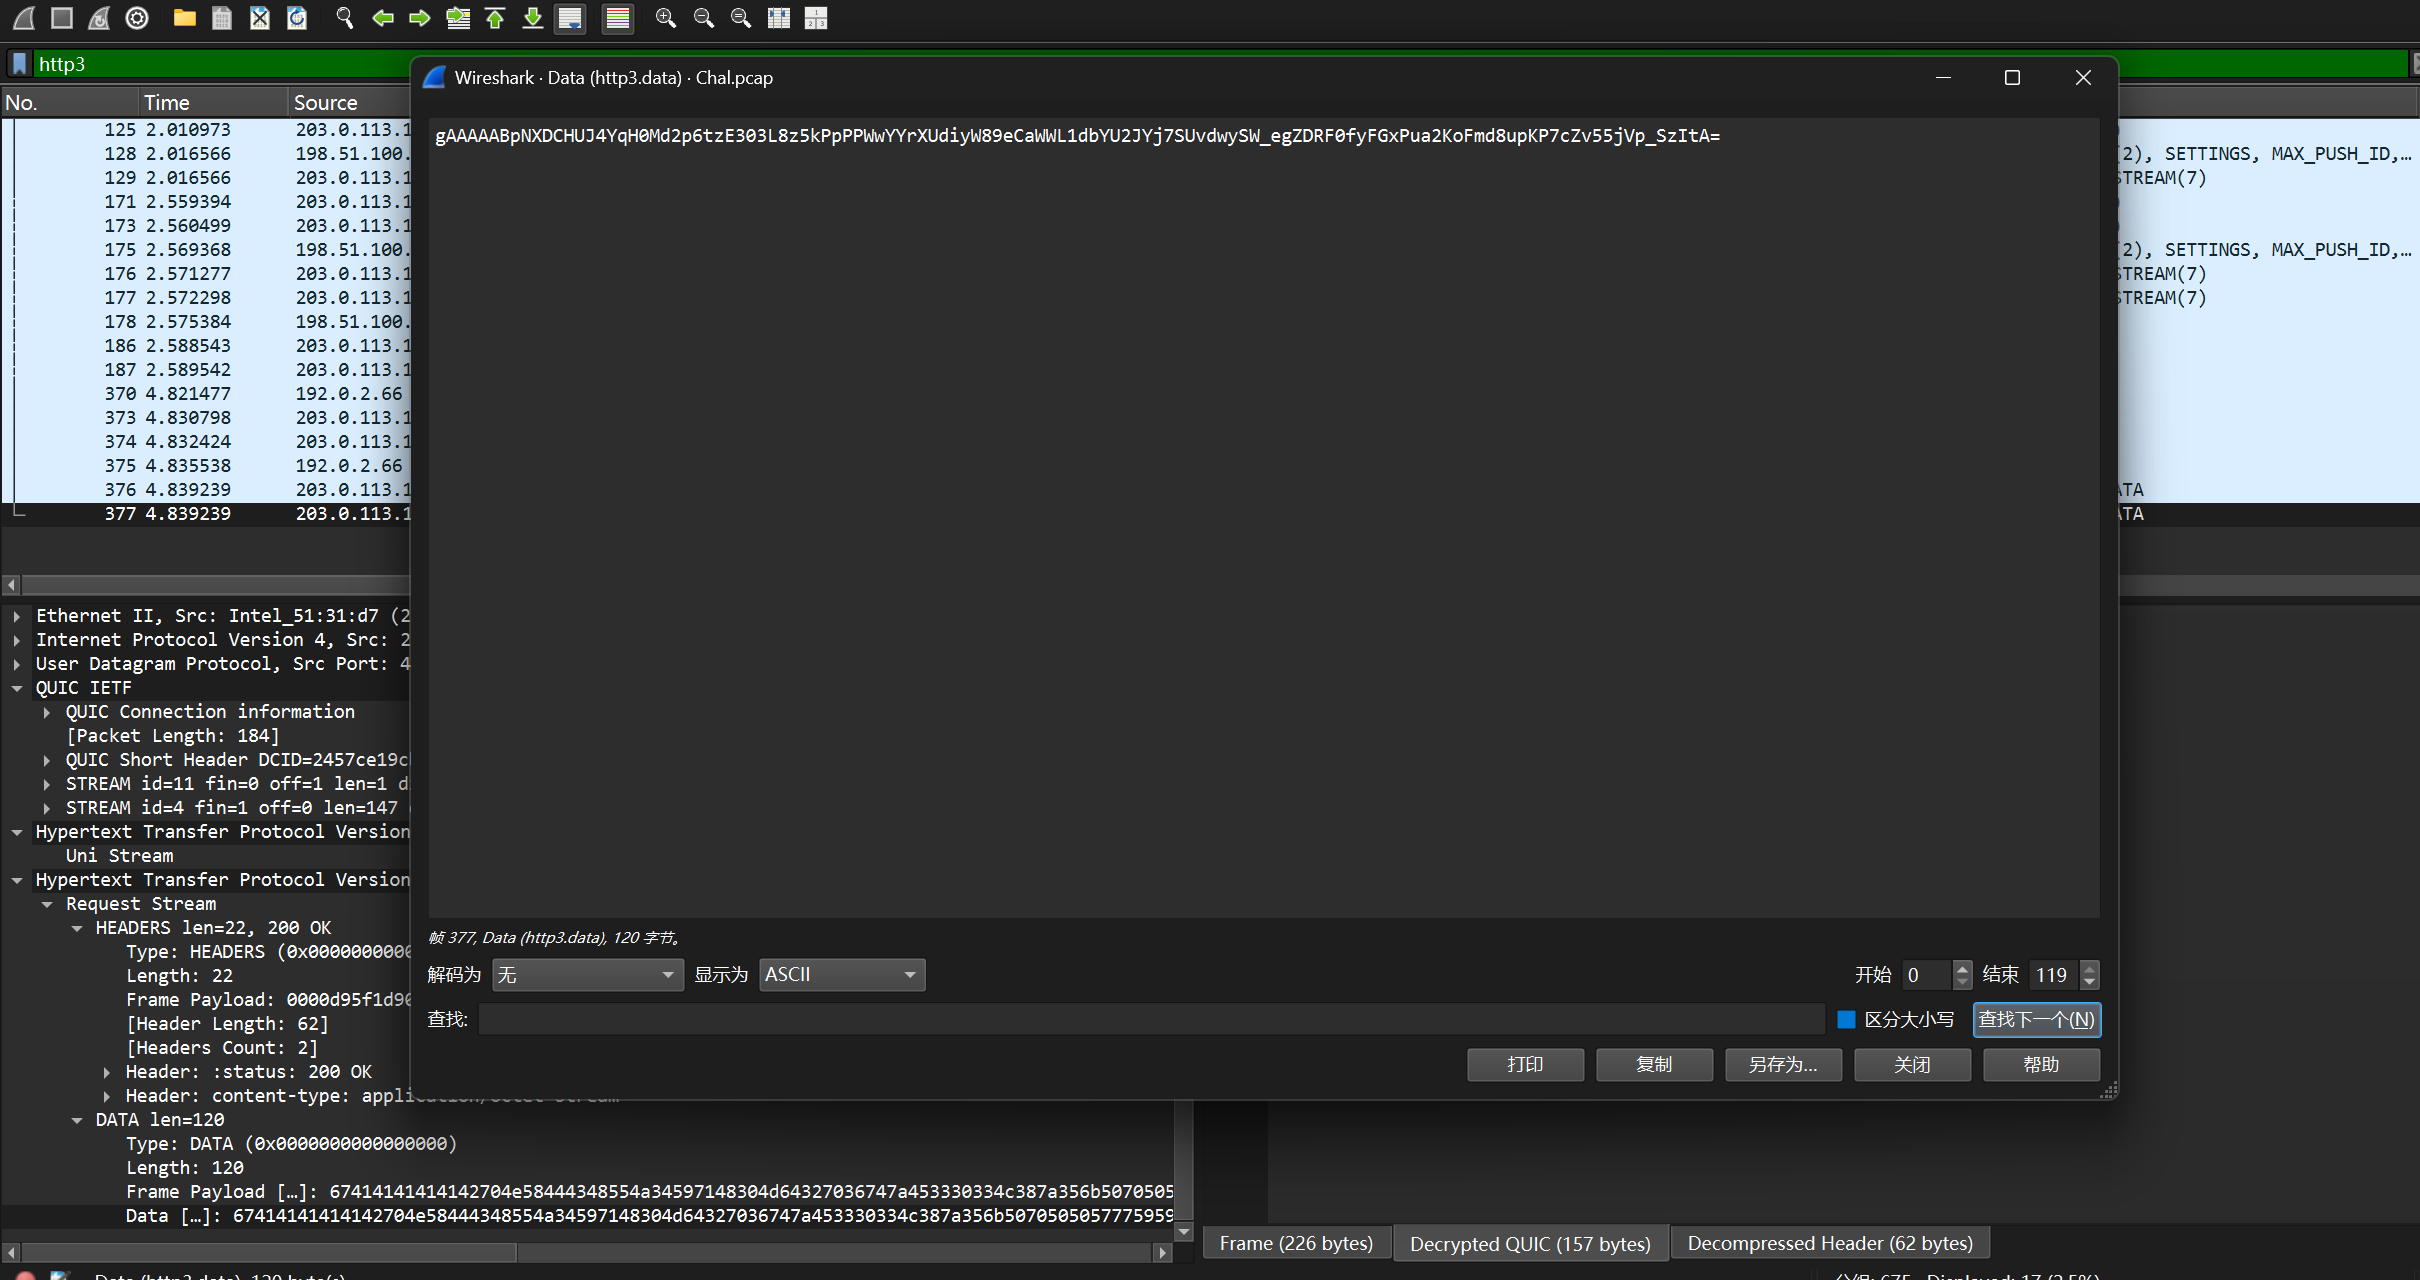Collapse the QUIC IETF tree node
Screen dimensions: 2420x1280
point(17,688)
